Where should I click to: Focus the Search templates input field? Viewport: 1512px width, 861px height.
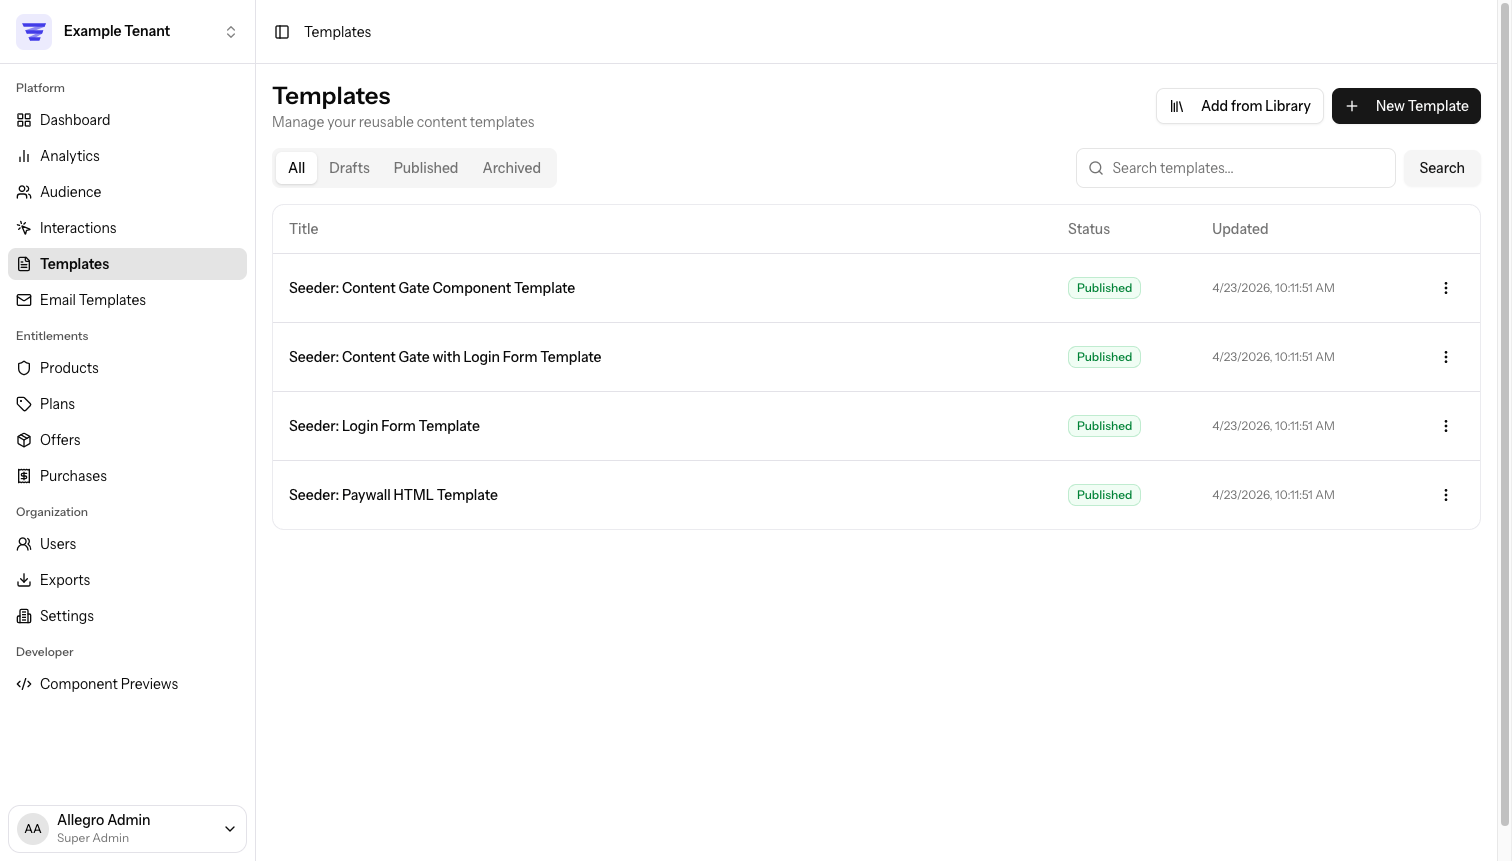pyautogui.click(x=1236, y=168)
